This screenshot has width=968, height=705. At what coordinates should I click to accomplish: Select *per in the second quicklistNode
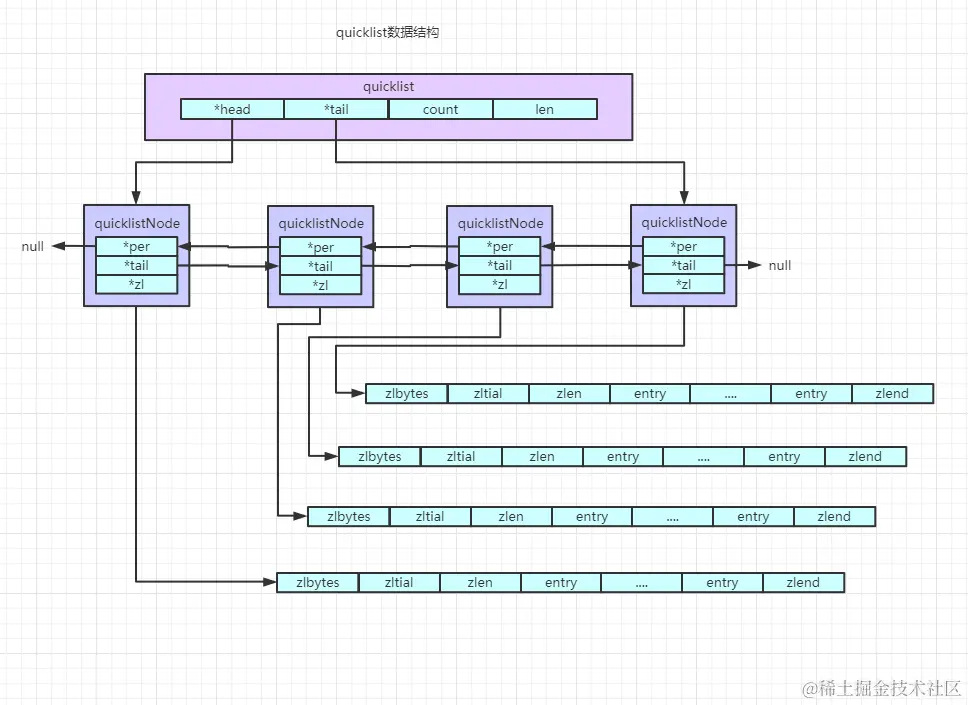[x=320, y=247]
